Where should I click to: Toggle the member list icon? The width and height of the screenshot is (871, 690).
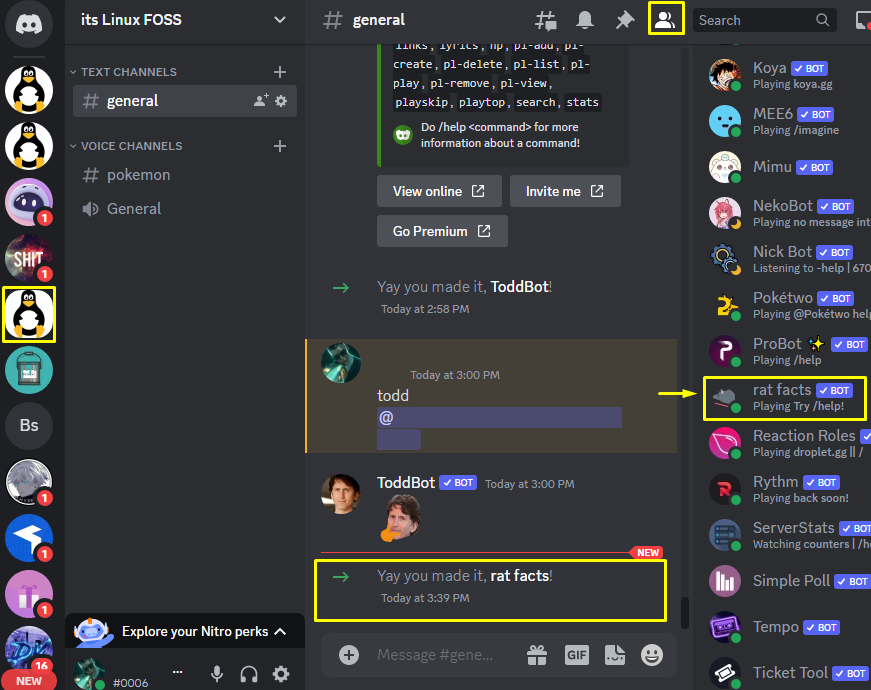click(664, 20)
